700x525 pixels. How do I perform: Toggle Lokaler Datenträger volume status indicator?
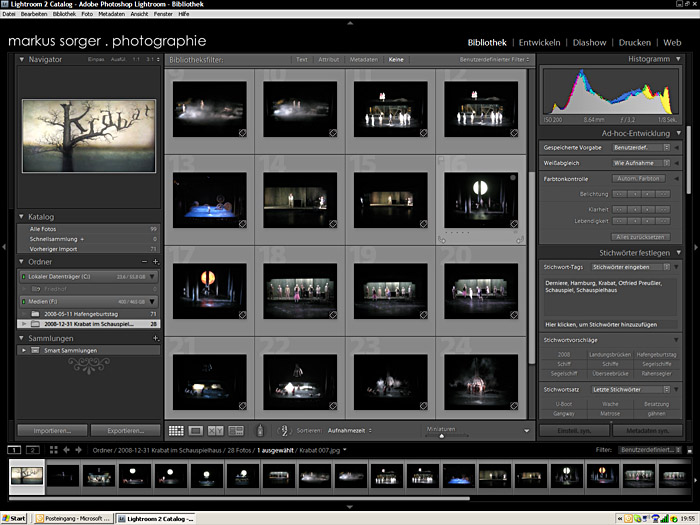point(24,277)
